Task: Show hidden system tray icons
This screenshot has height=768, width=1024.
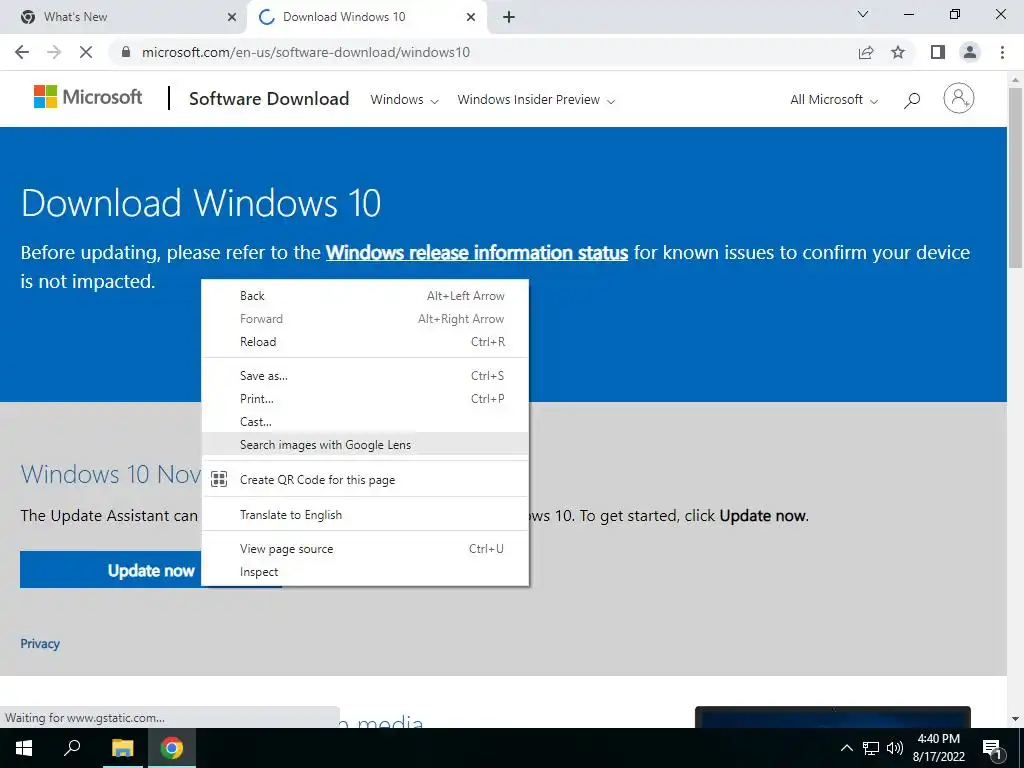Action: (x=846, y=748)
